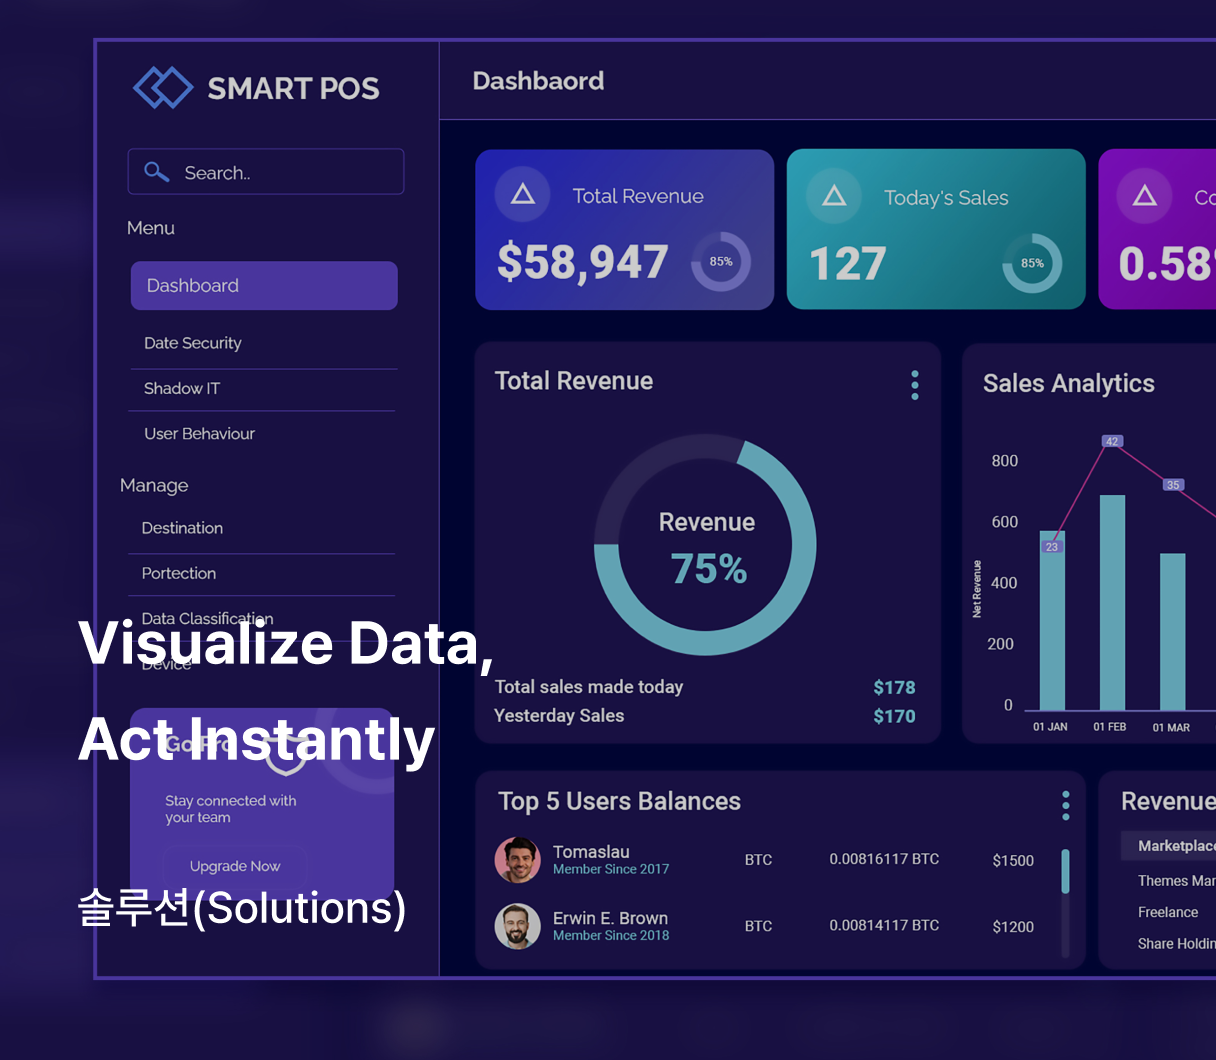Click the $1200 balance for Erwin E. Brown
This screenshot has height=1060, width=1216.
point(1013,926)
